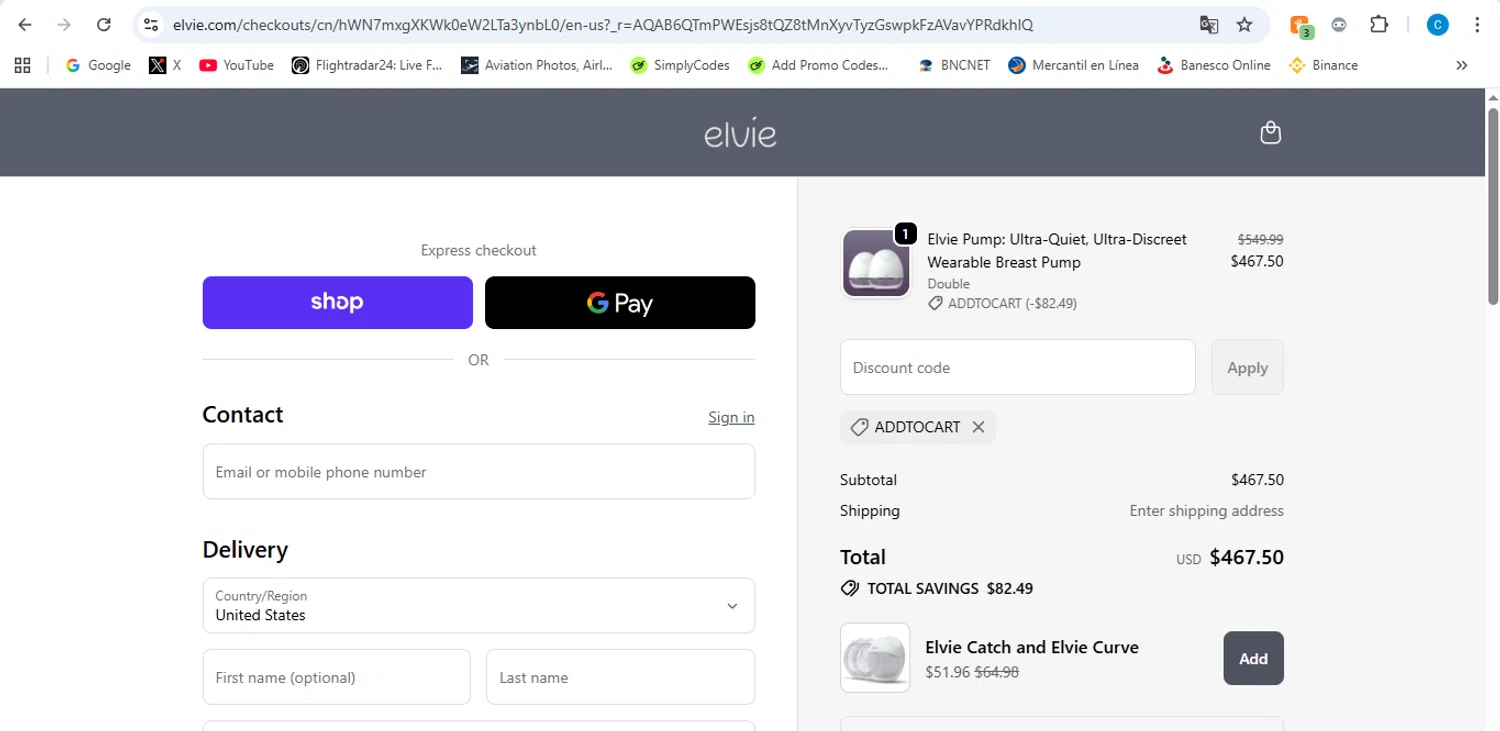Pay with Google Pay button
1500x731 pixels.
[620, 302]
